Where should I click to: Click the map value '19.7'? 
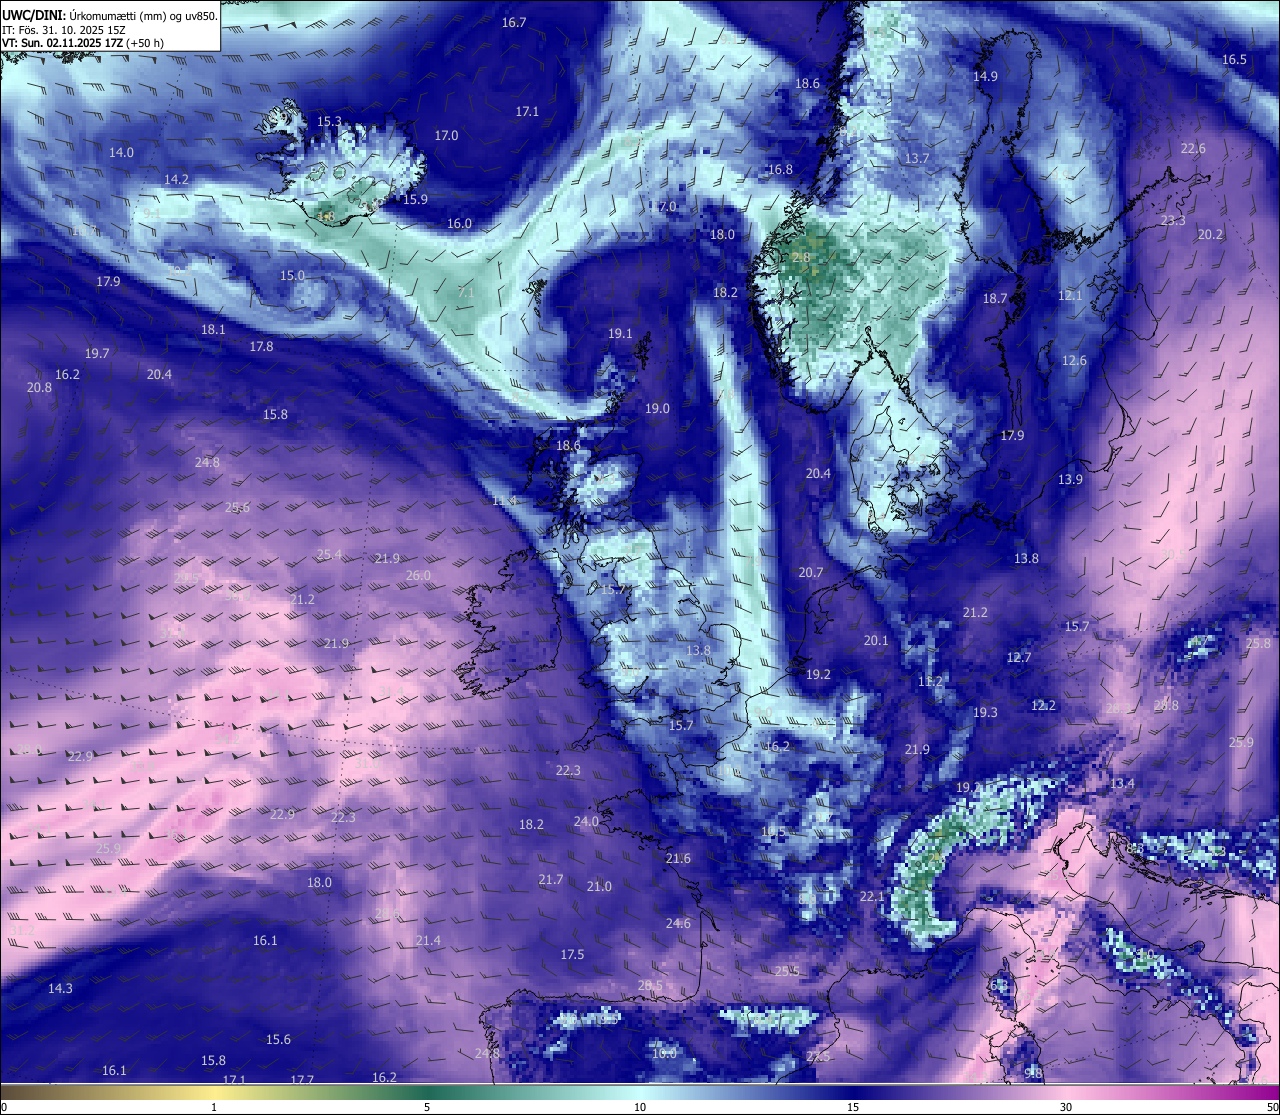97,353
